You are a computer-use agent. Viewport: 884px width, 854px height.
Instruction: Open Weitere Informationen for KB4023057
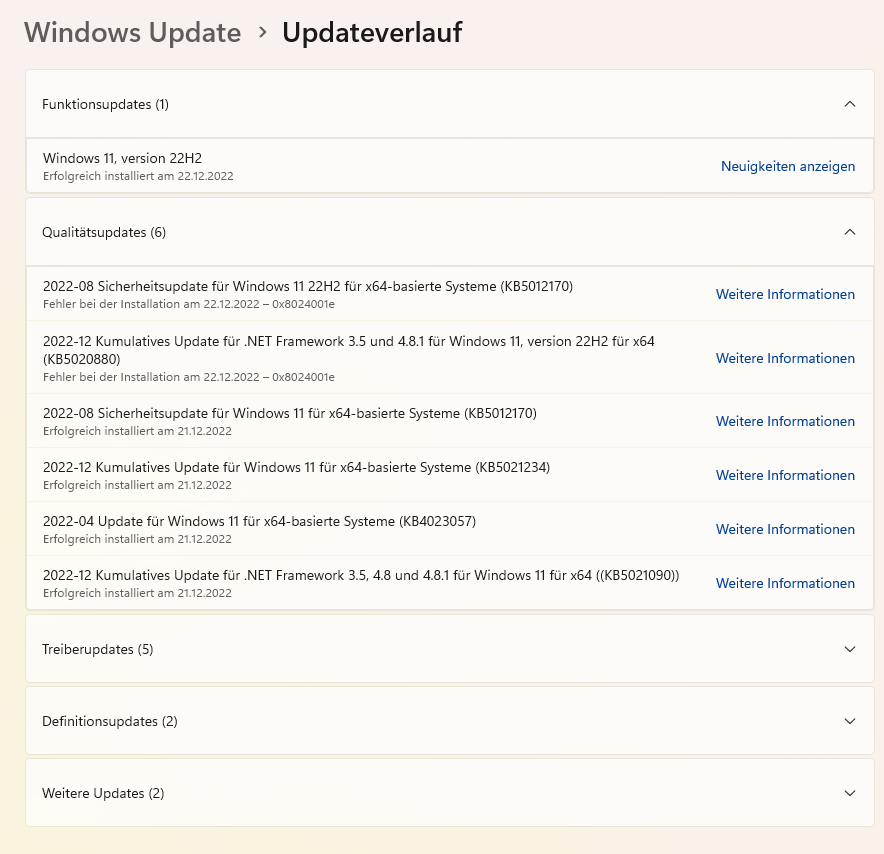coord(785,529)
